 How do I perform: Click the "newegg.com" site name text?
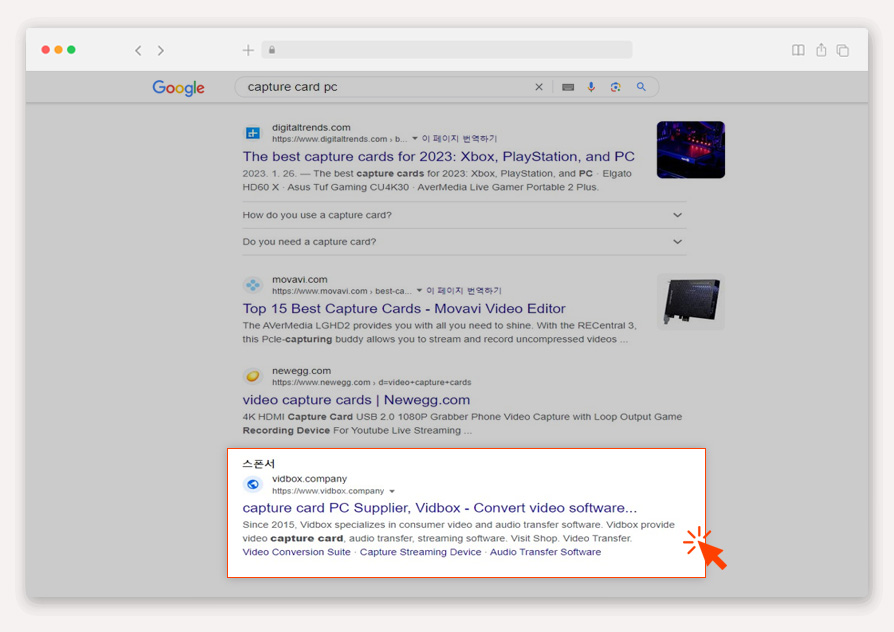pyautogui.click(x=301, y=371)
